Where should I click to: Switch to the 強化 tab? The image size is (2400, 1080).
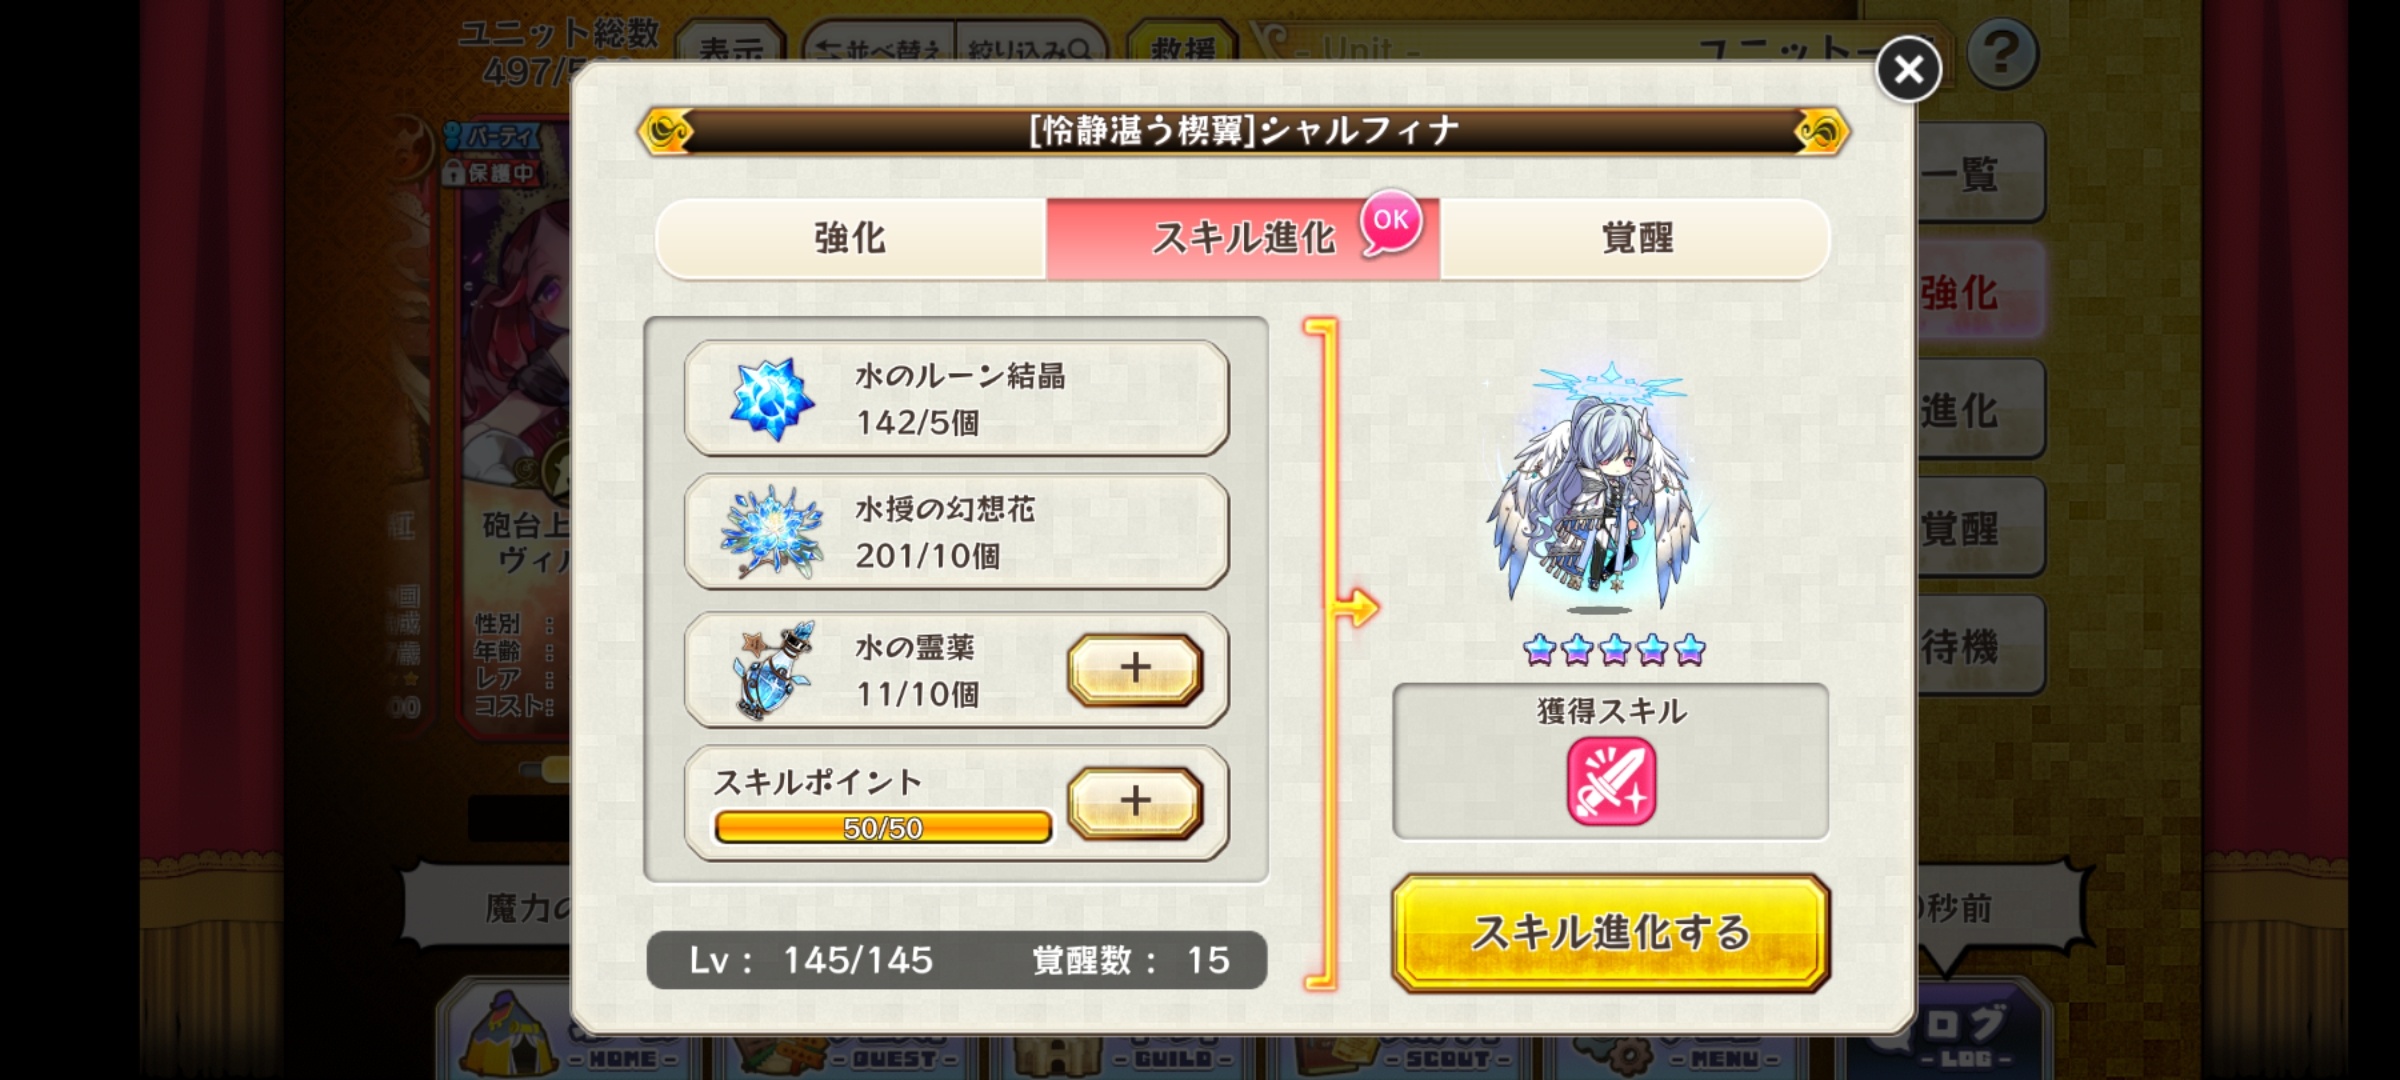[x=850, y=238]
